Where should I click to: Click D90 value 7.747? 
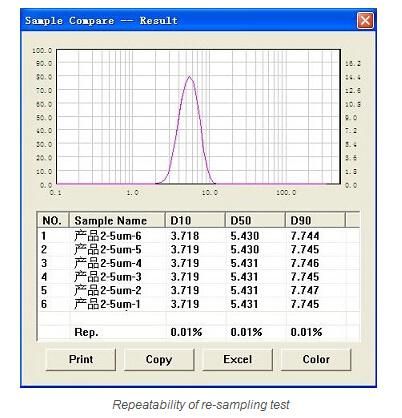305,290
